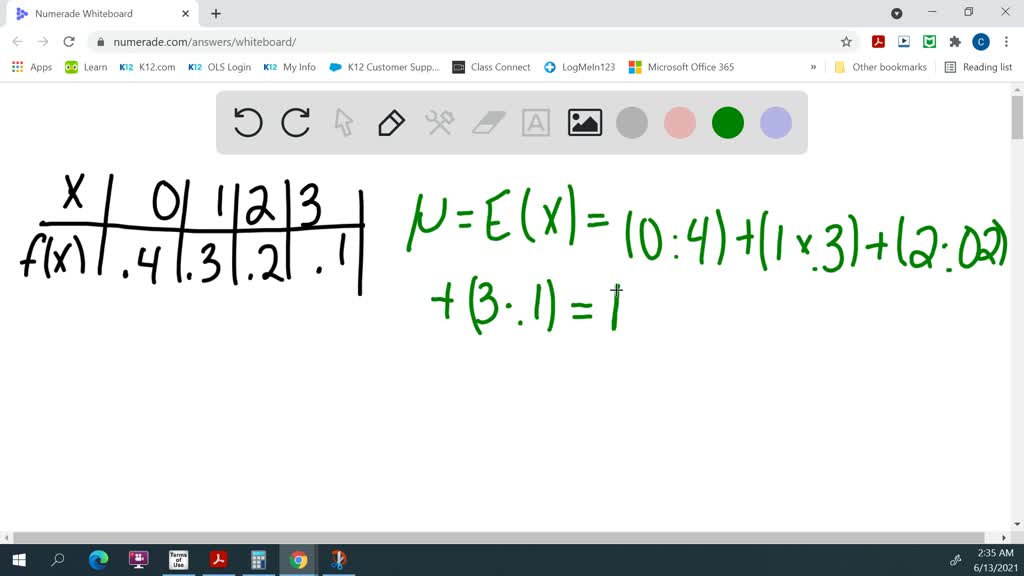Switch to purple drawing color

(775, 122)
